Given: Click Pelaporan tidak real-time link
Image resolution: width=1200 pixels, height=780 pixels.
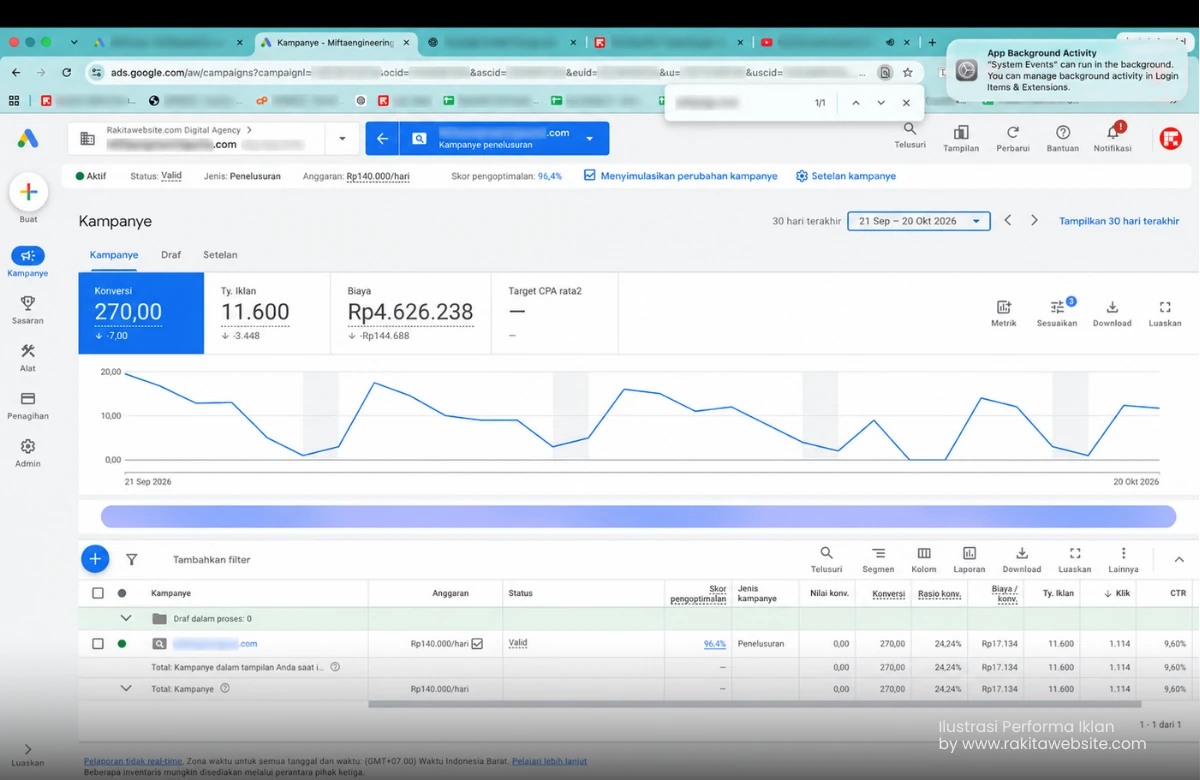Looking at the screenshot, I should pyautogui.click(x=133, y=761).
